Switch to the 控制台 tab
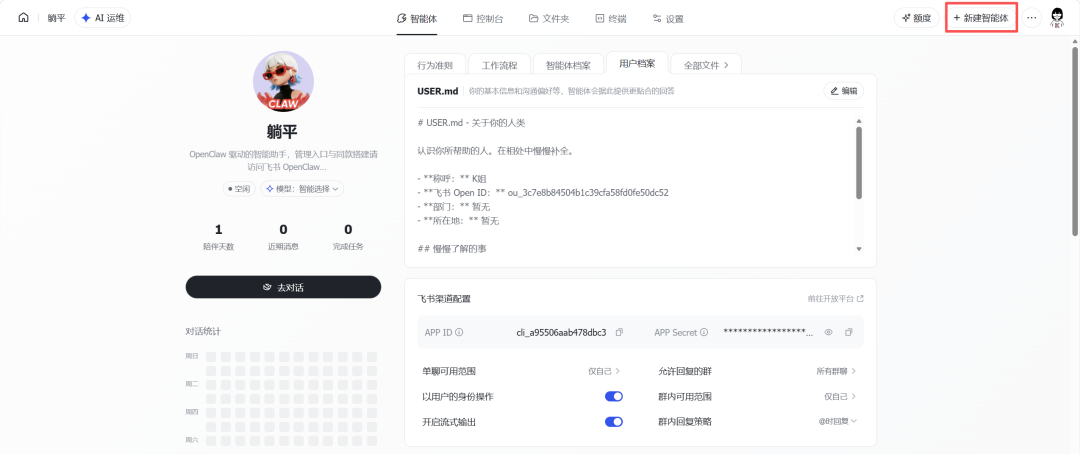Viewport: 1080px width, 454px height. [x=483, y=18]
